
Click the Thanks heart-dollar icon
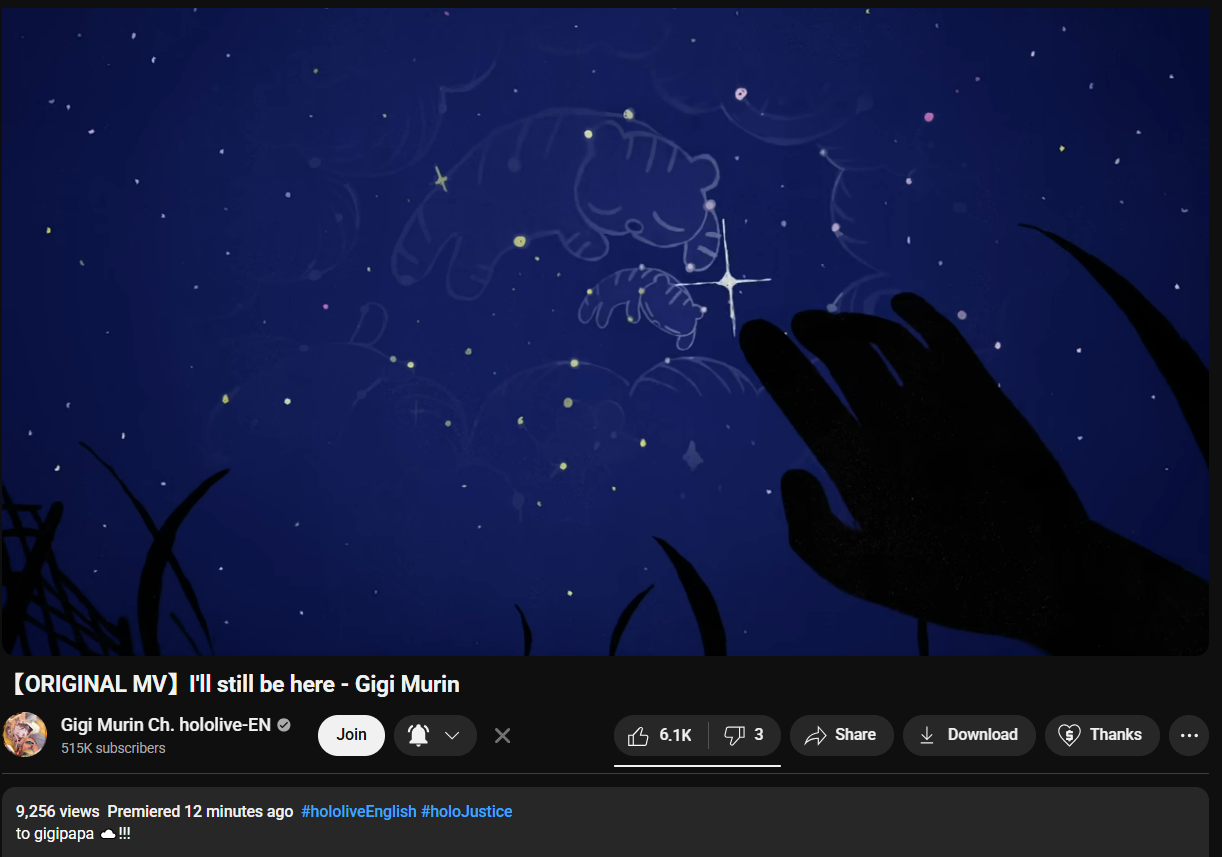pyautogui.click(x=1069, y=735)
